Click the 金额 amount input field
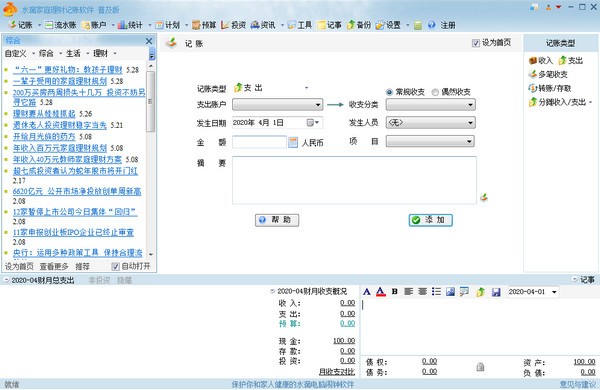Screen dimensions: 600x390 point(259,142)
